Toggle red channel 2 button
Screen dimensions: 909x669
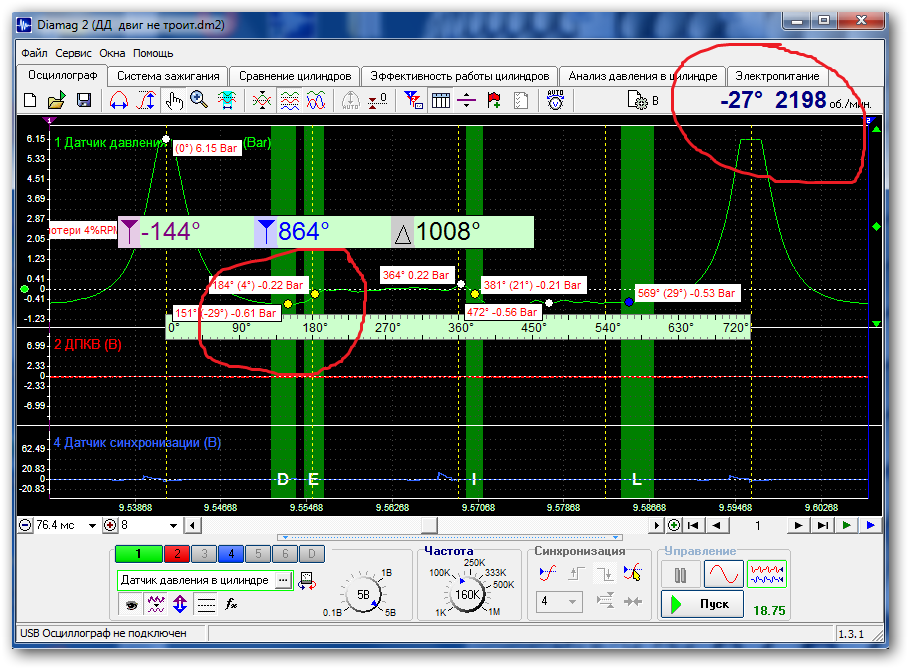pyautogui.click(x=177, y=554)
